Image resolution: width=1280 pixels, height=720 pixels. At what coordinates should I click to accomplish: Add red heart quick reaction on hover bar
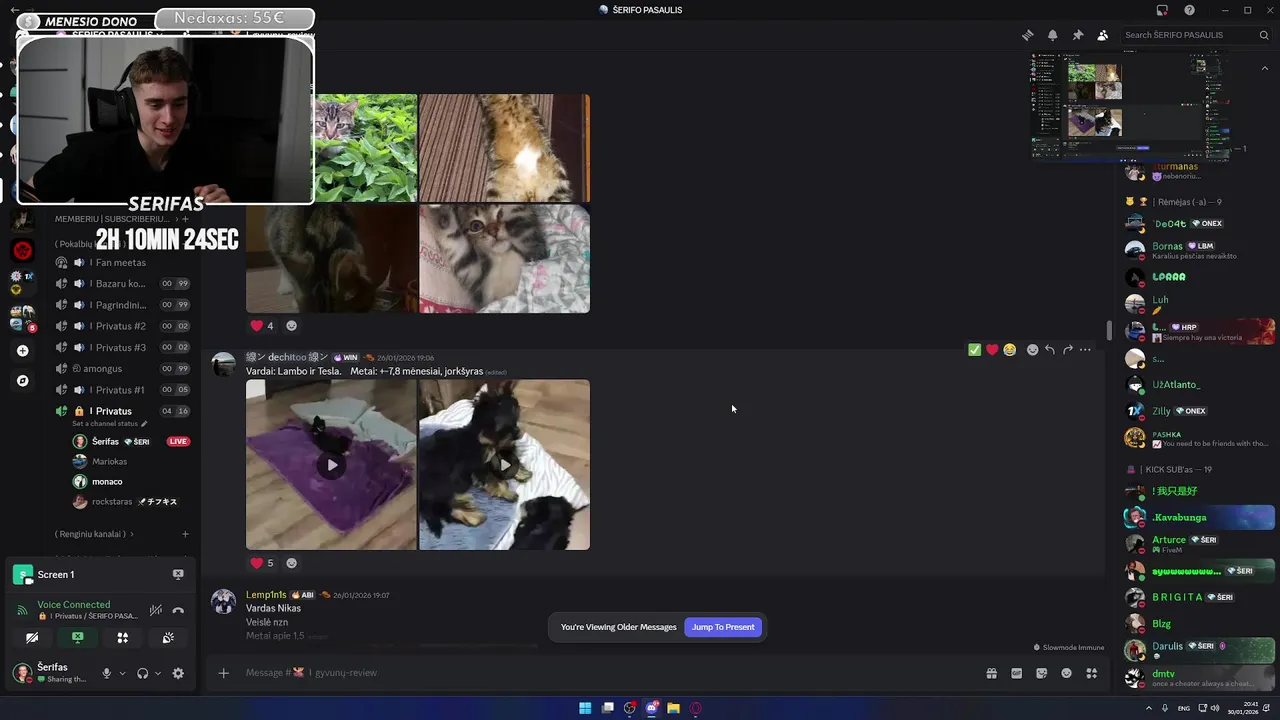tap(992, 349)
